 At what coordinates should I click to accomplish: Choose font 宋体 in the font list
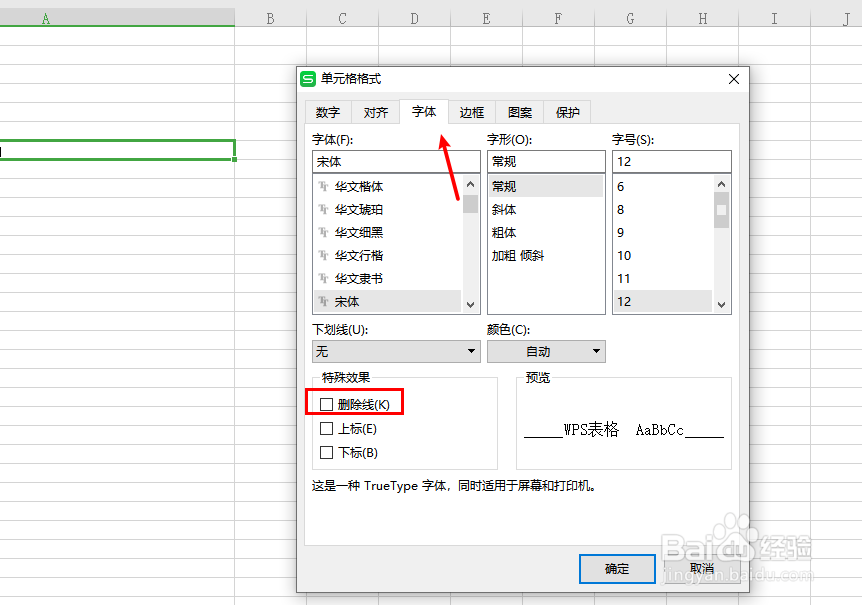click(388, 302)
